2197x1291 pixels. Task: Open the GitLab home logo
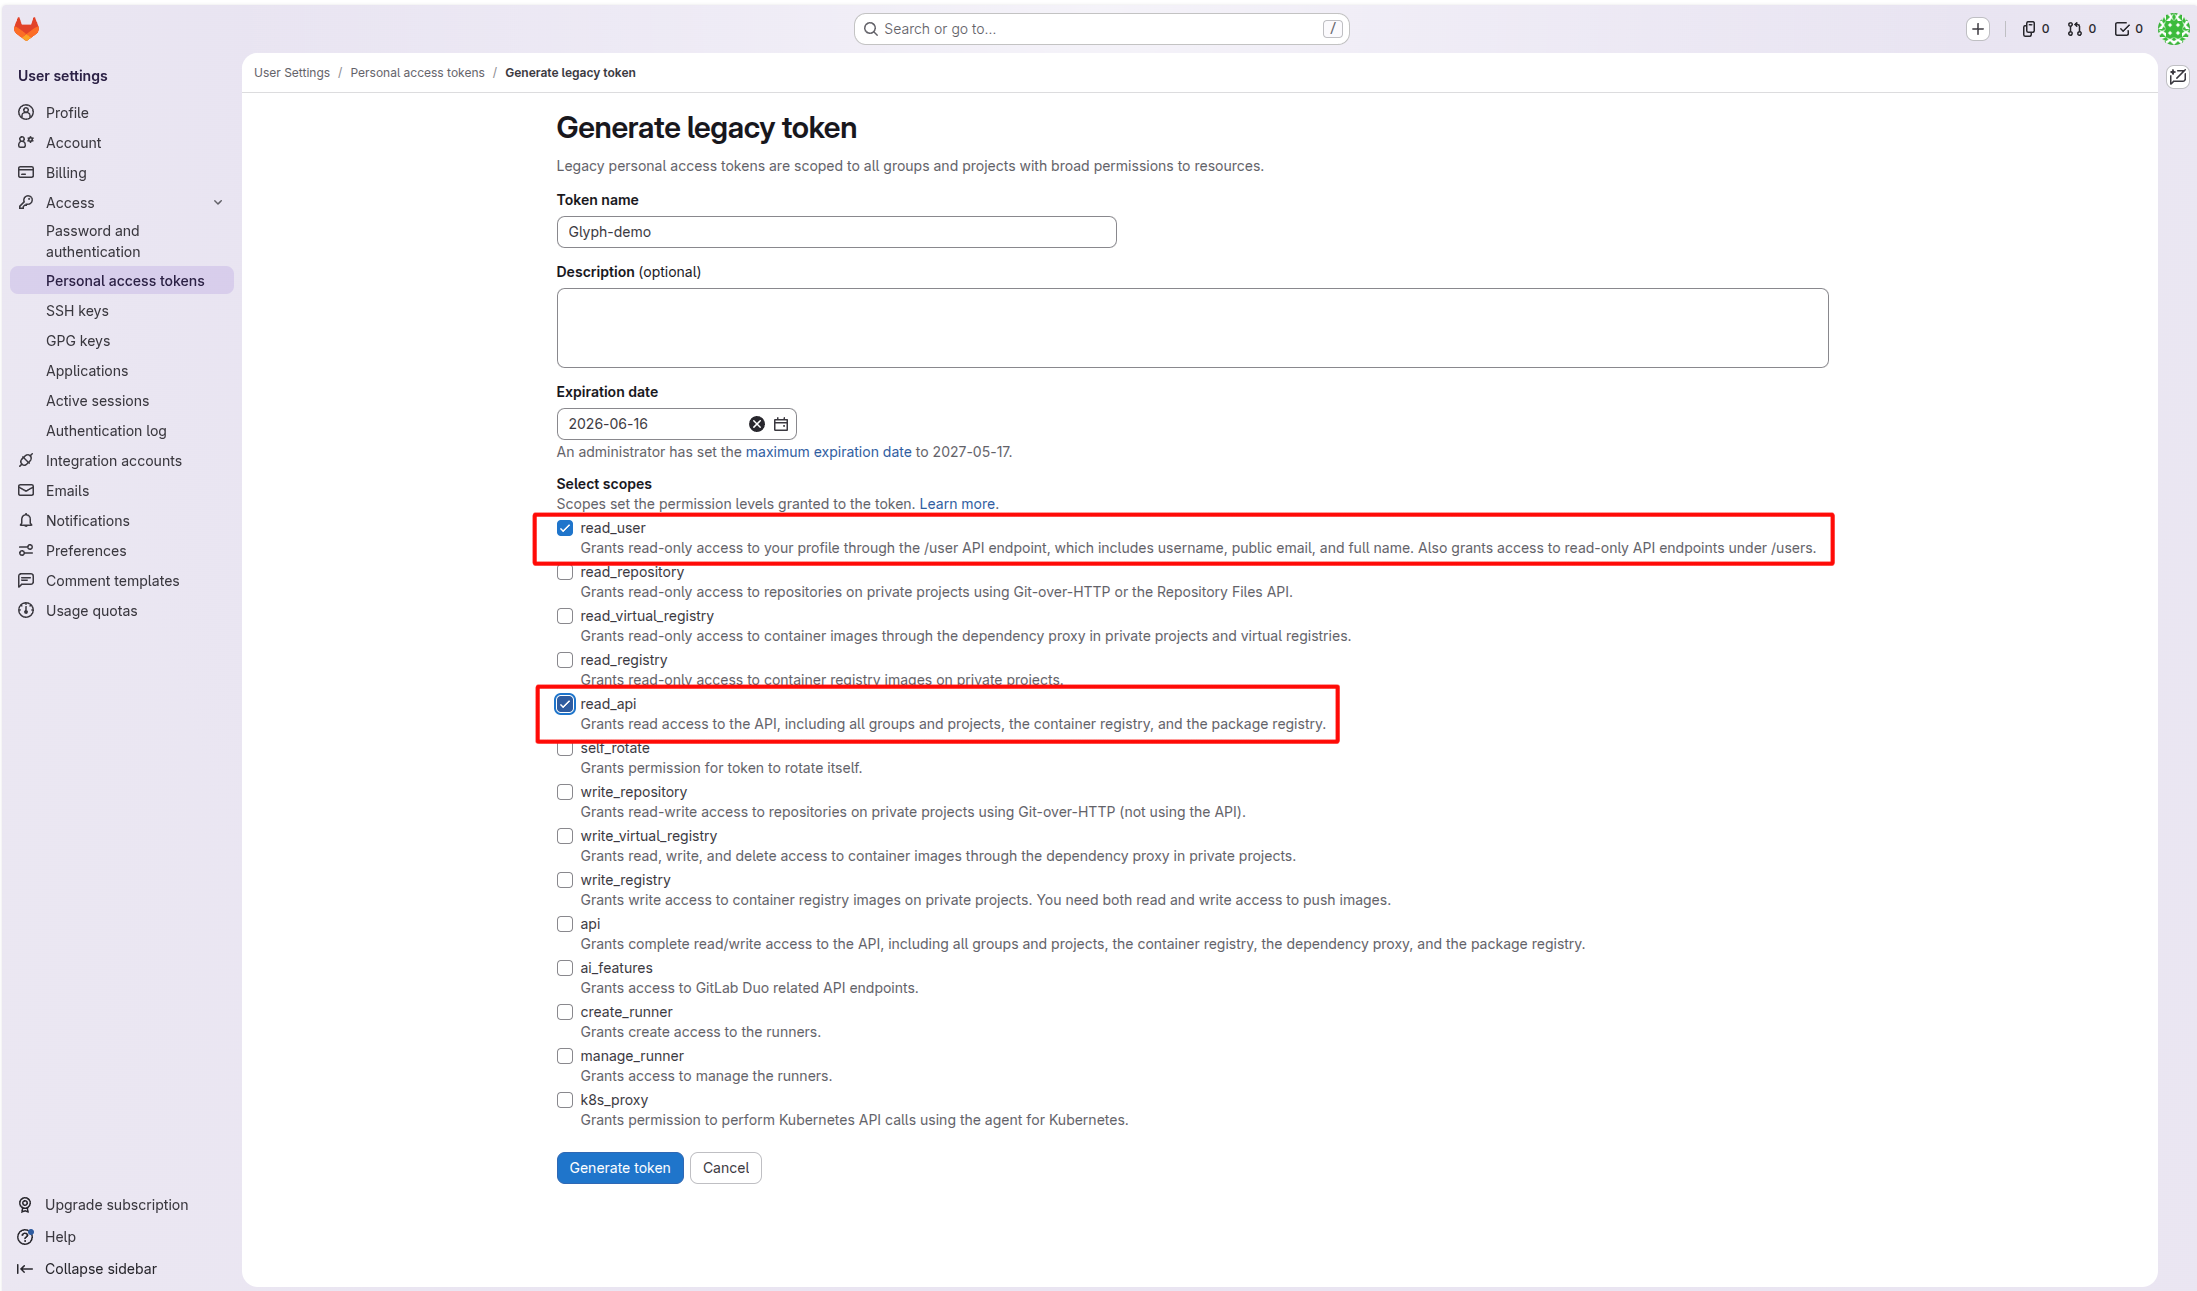(27, 29)
